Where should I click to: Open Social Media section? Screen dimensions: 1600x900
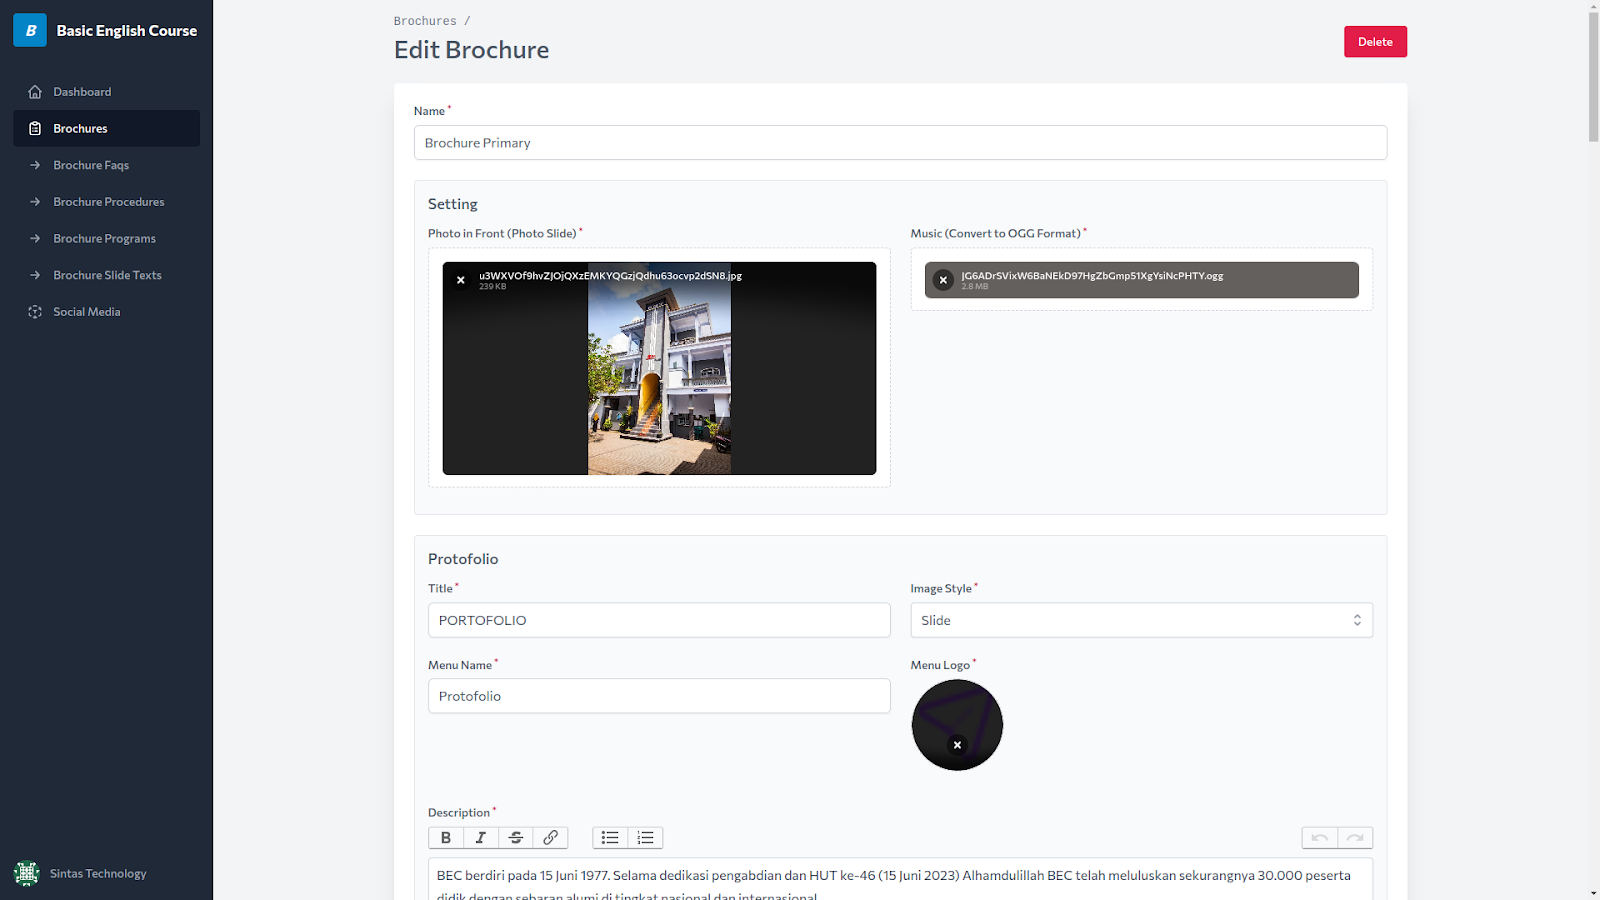106,312
